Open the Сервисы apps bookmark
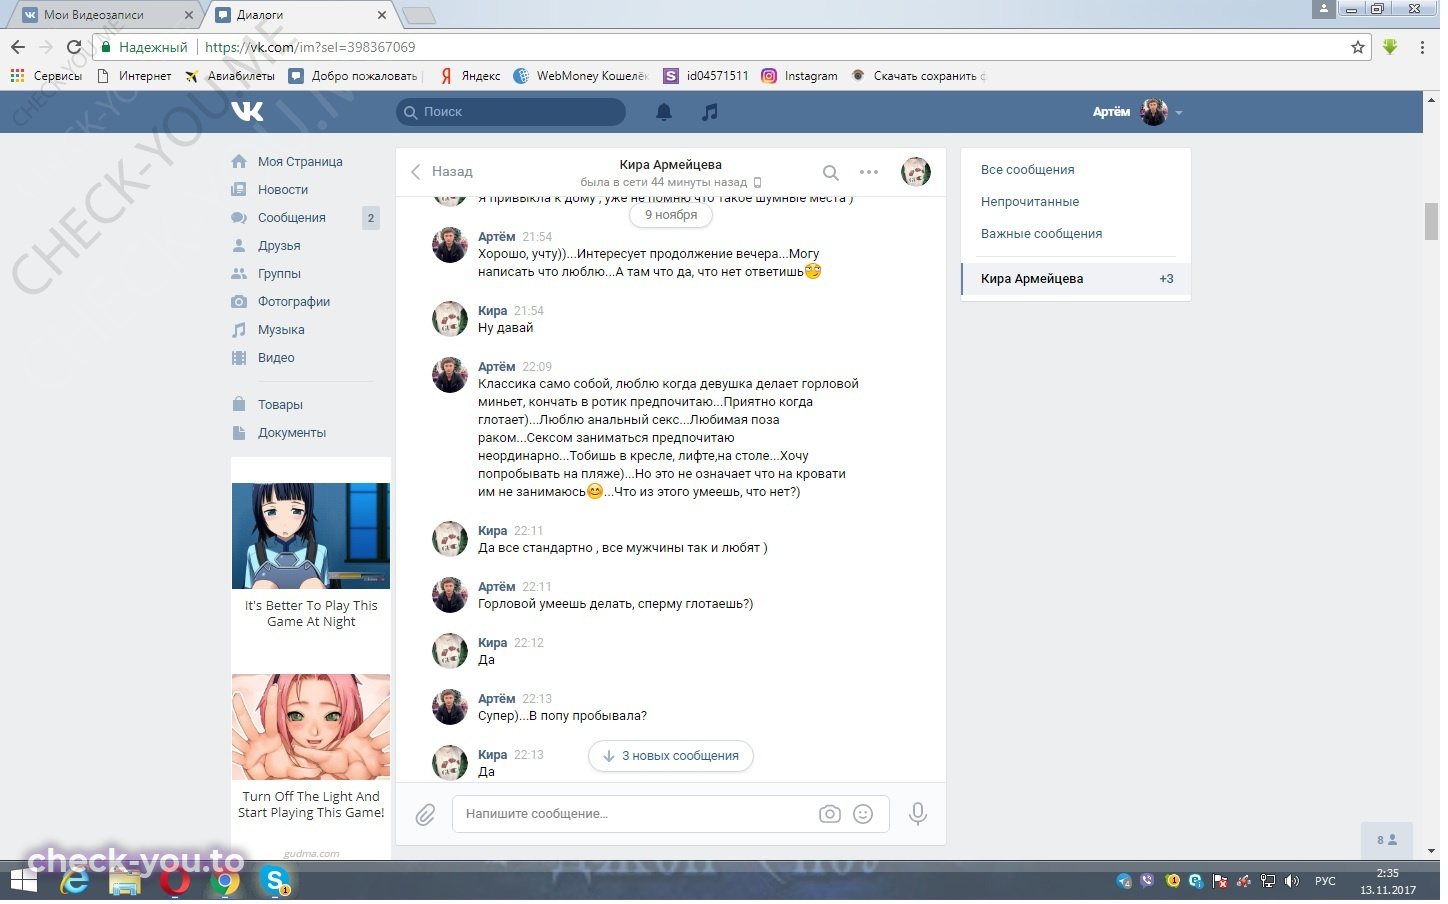The image size is (1448, 904). pyautogui.click(x=46, y=76)
